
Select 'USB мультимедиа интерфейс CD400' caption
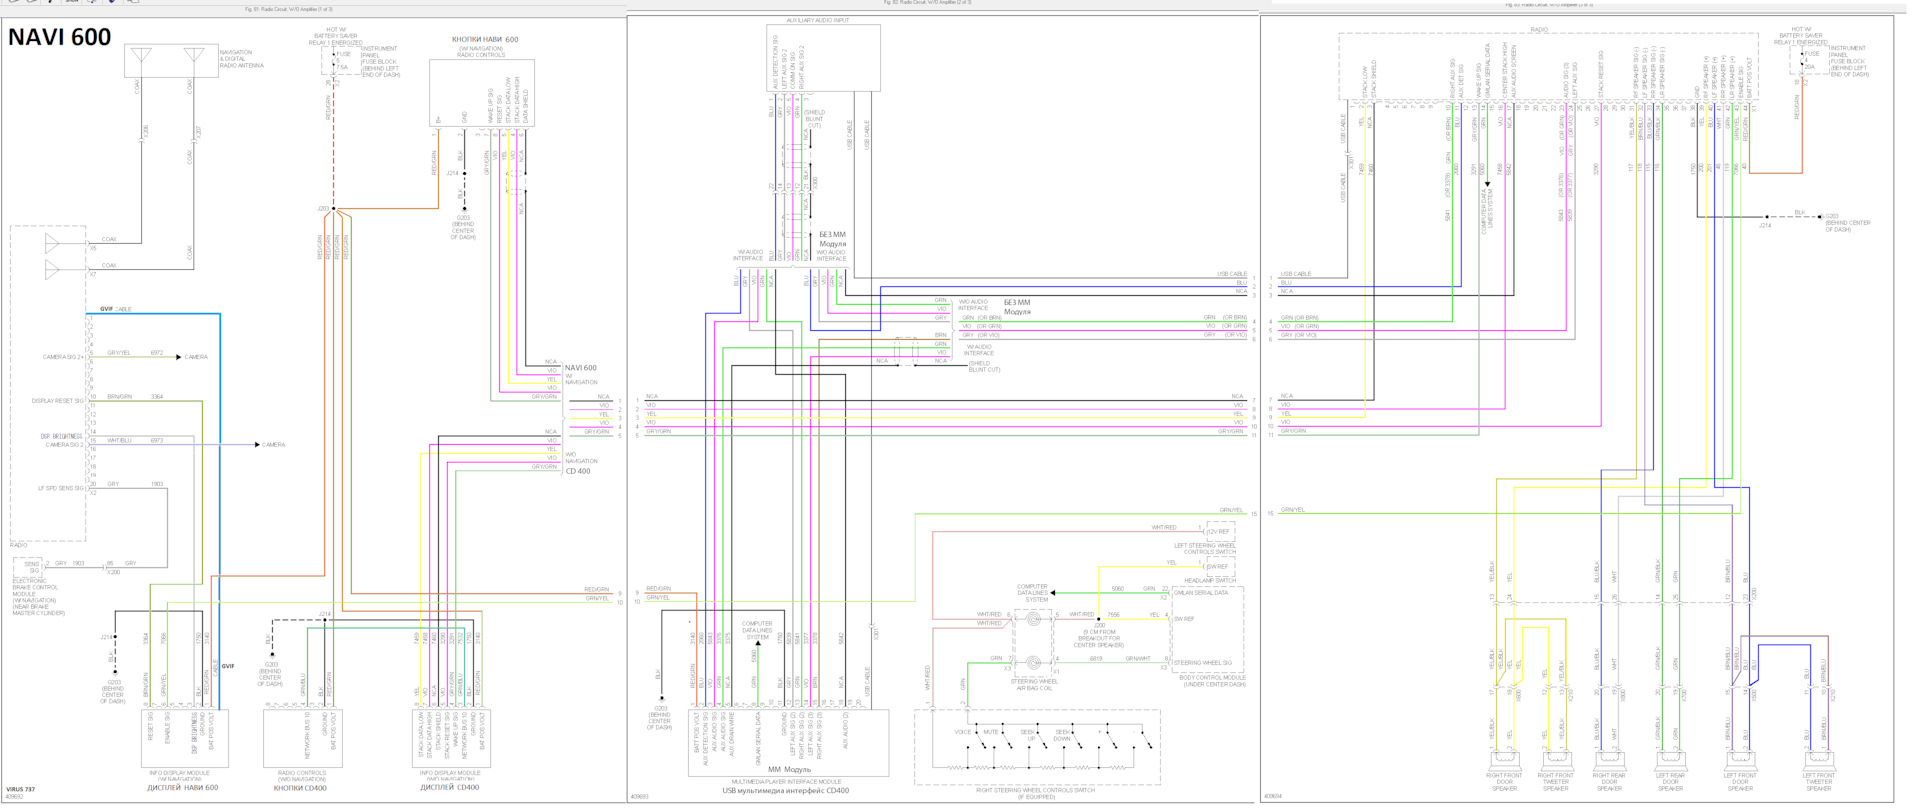point(786,791)
